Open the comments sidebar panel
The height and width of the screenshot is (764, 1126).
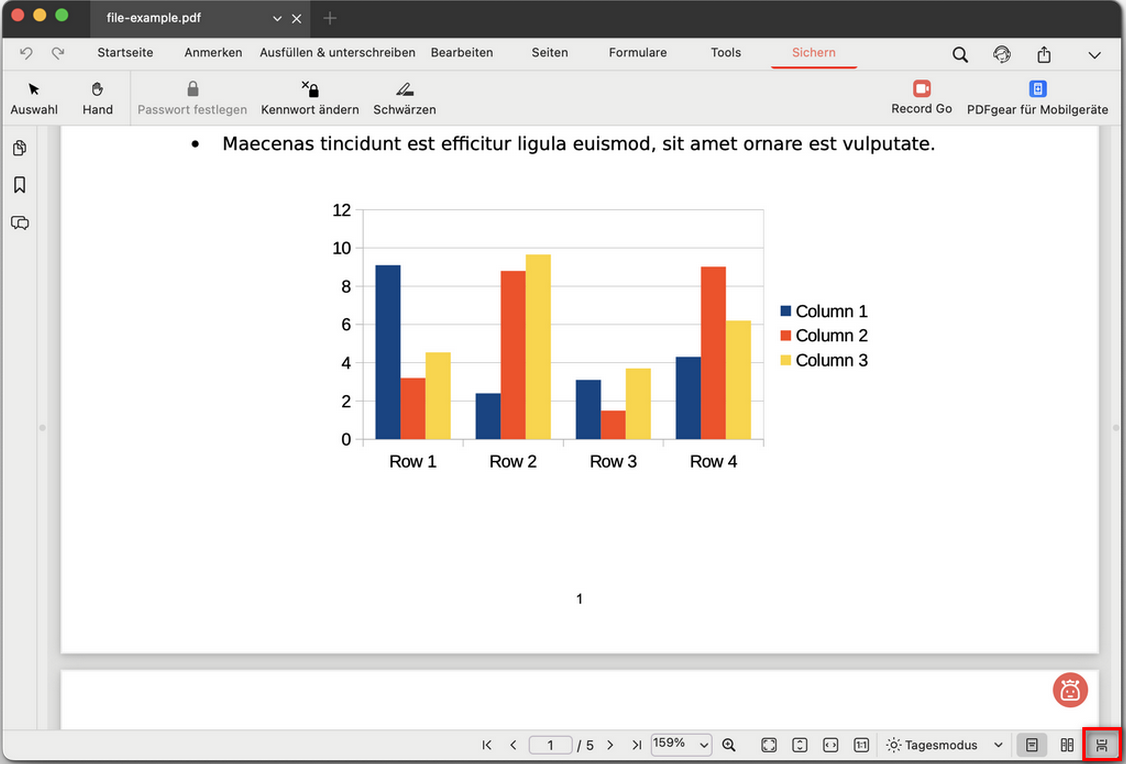pyautogui.click(x=19, y=223)
